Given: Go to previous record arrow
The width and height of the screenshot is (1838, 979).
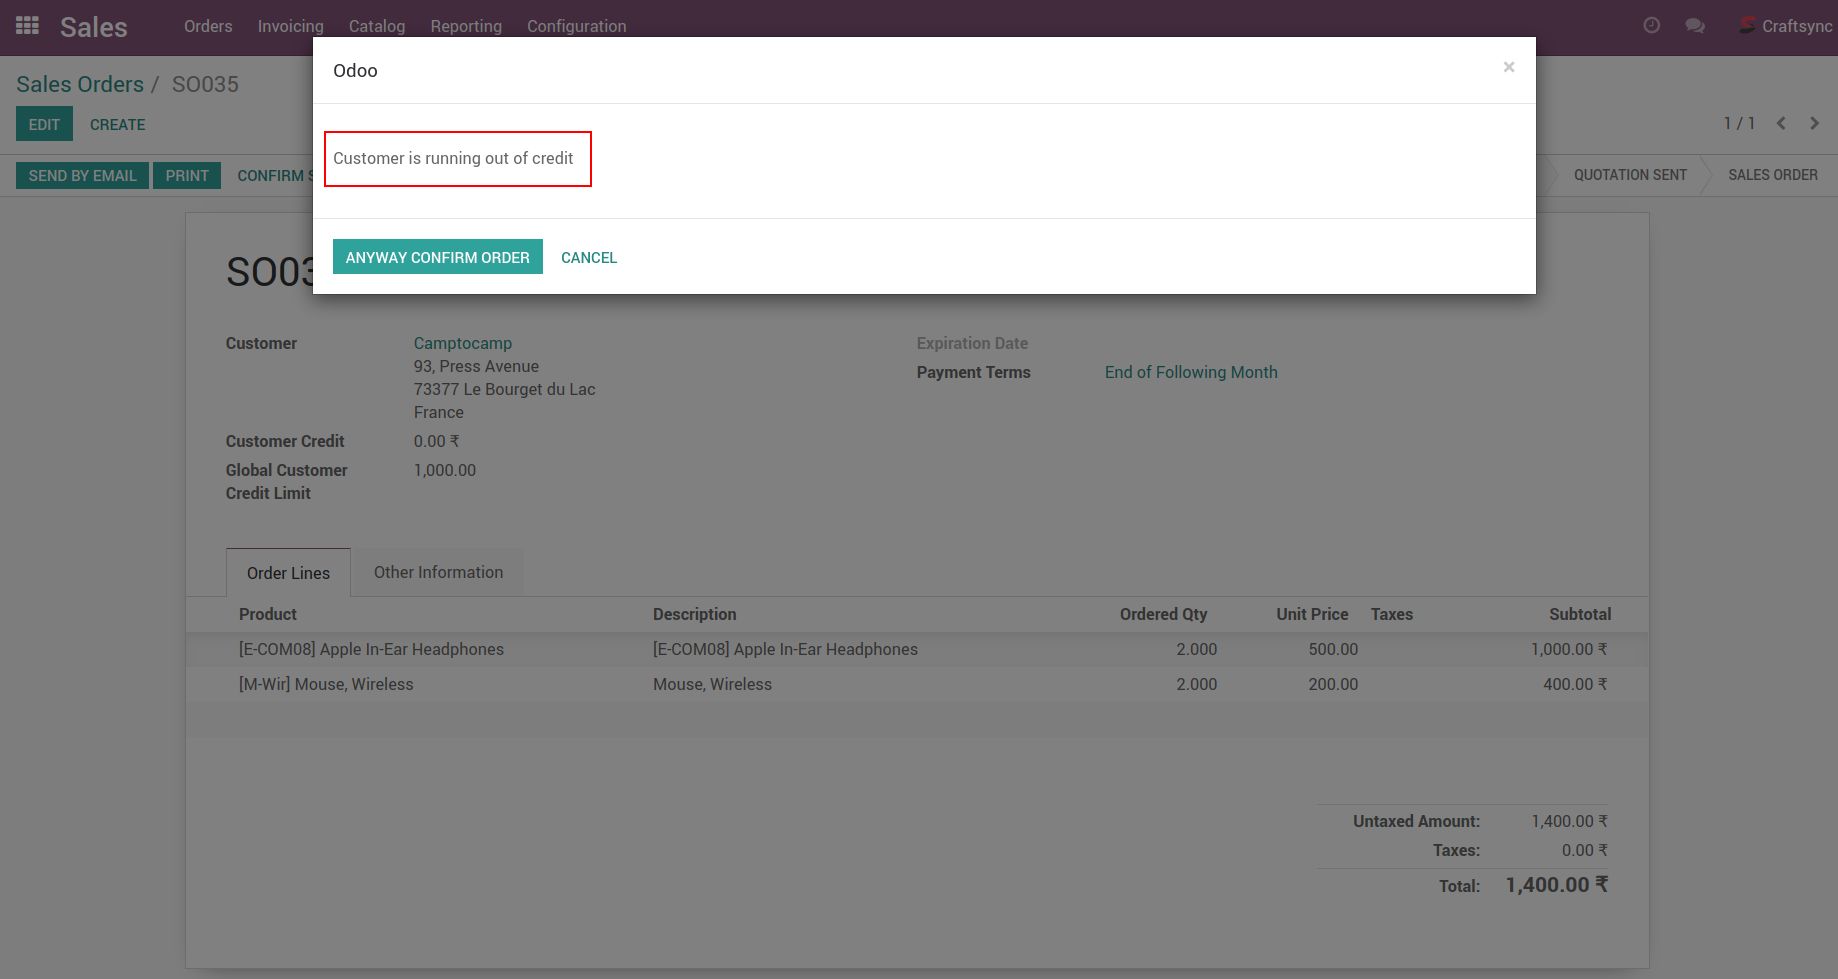Looking at the screenshot, I should [x=1781, y=123].
